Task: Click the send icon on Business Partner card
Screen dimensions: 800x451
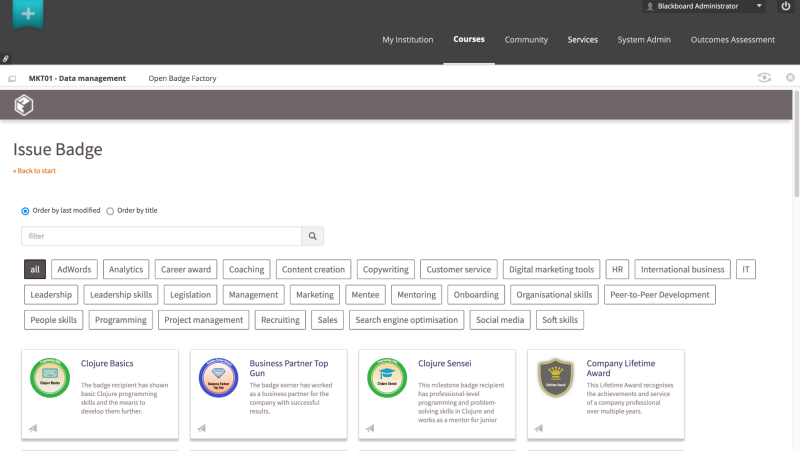Action: (x=202, y=428)
